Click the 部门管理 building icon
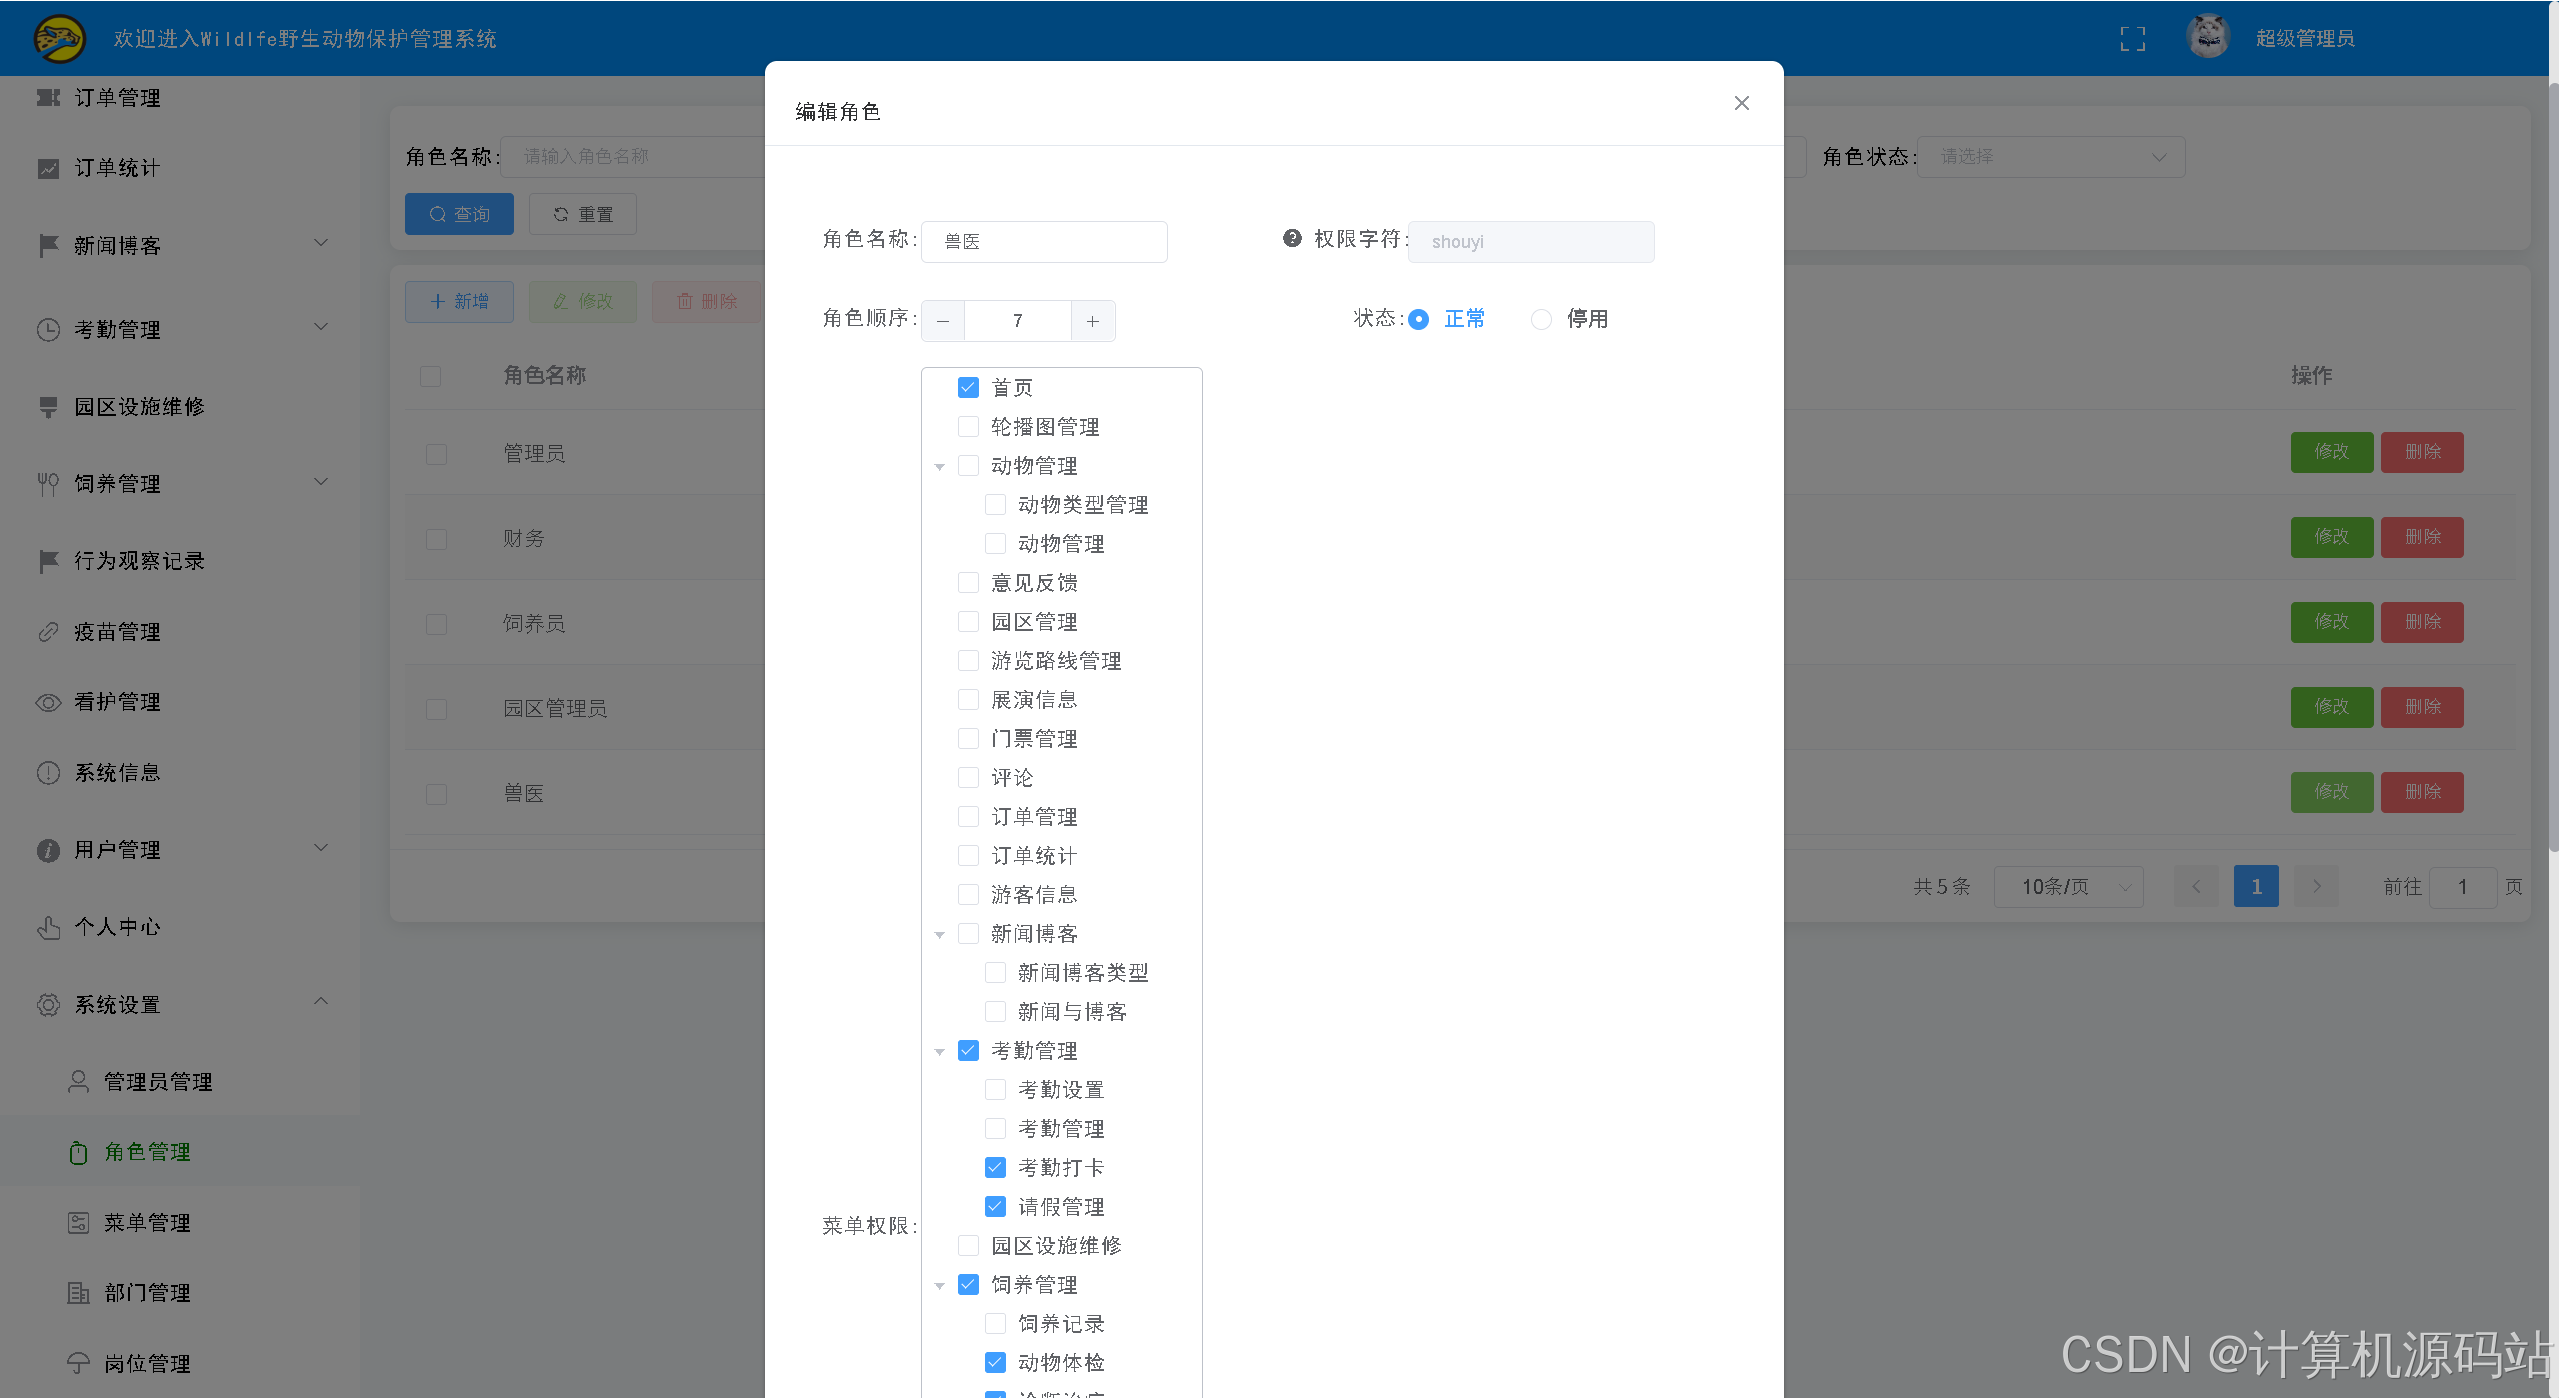2559x1398 pixels. tap(78, 1293)
